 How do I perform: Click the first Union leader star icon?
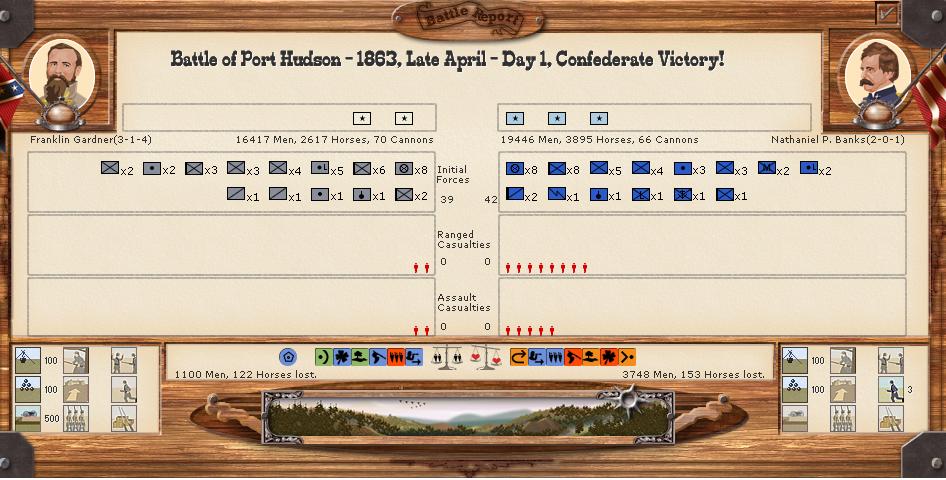[x=515, y=119]
